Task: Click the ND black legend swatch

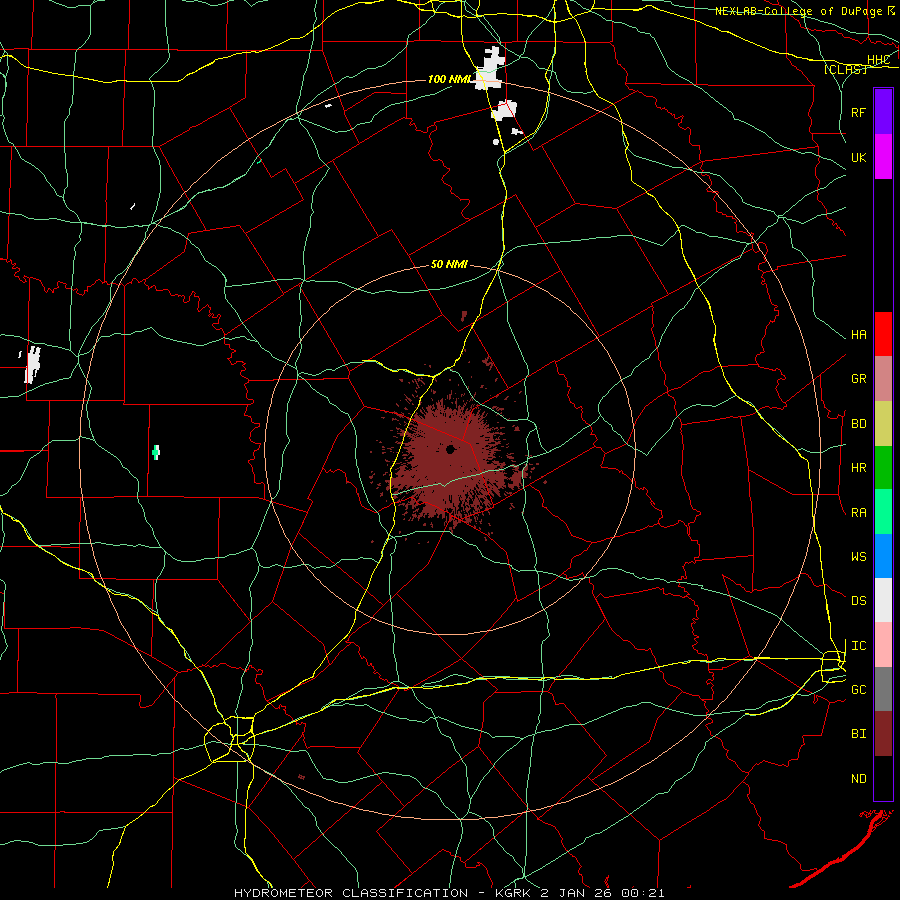Action: coord(883,778)
